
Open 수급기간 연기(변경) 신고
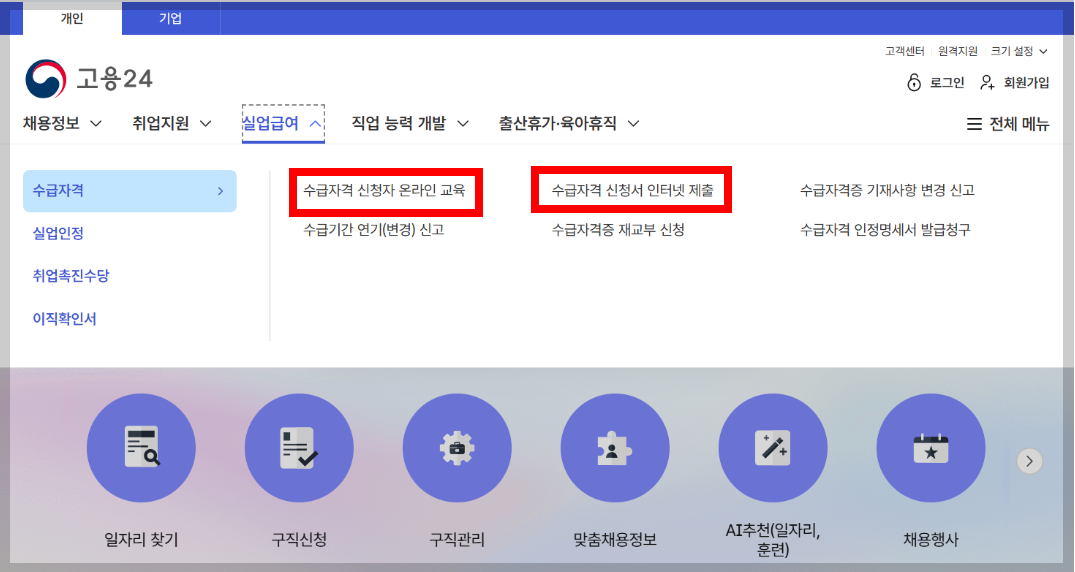tap(374, 230)
